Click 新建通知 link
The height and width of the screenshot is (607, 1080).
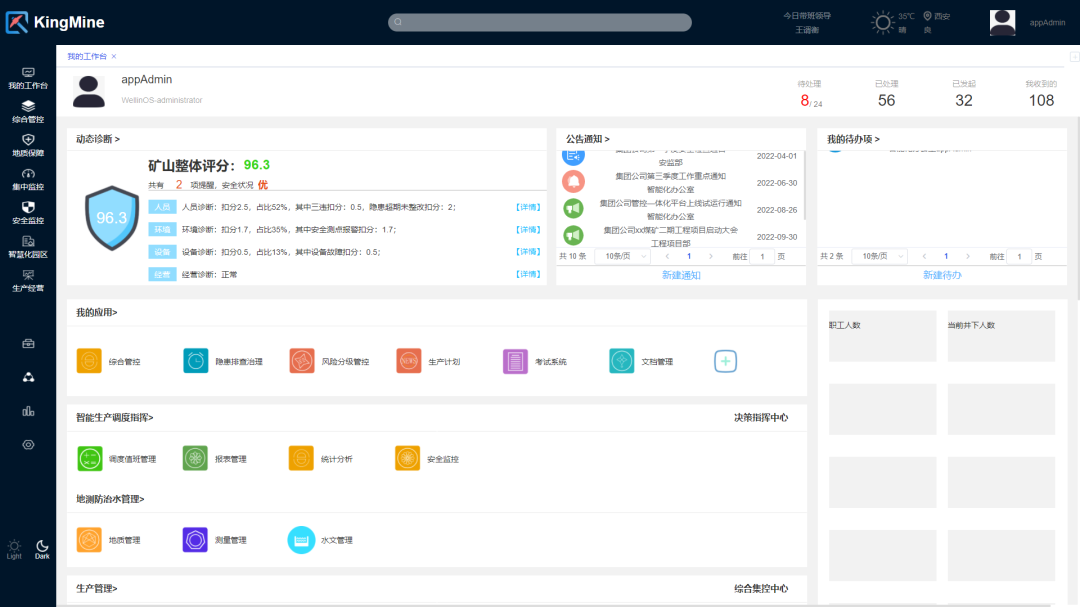pyautogui.click(x=681, y=275)
